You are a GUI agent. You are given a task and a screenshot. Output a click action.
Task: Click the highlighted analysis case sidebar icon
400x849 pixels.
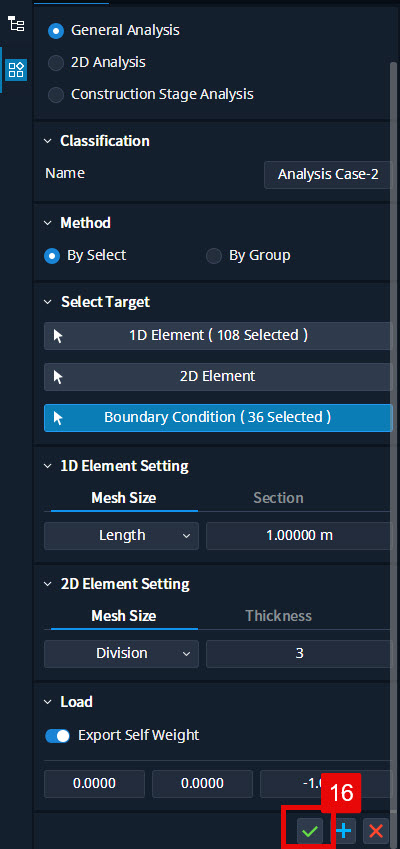(16, 70)
